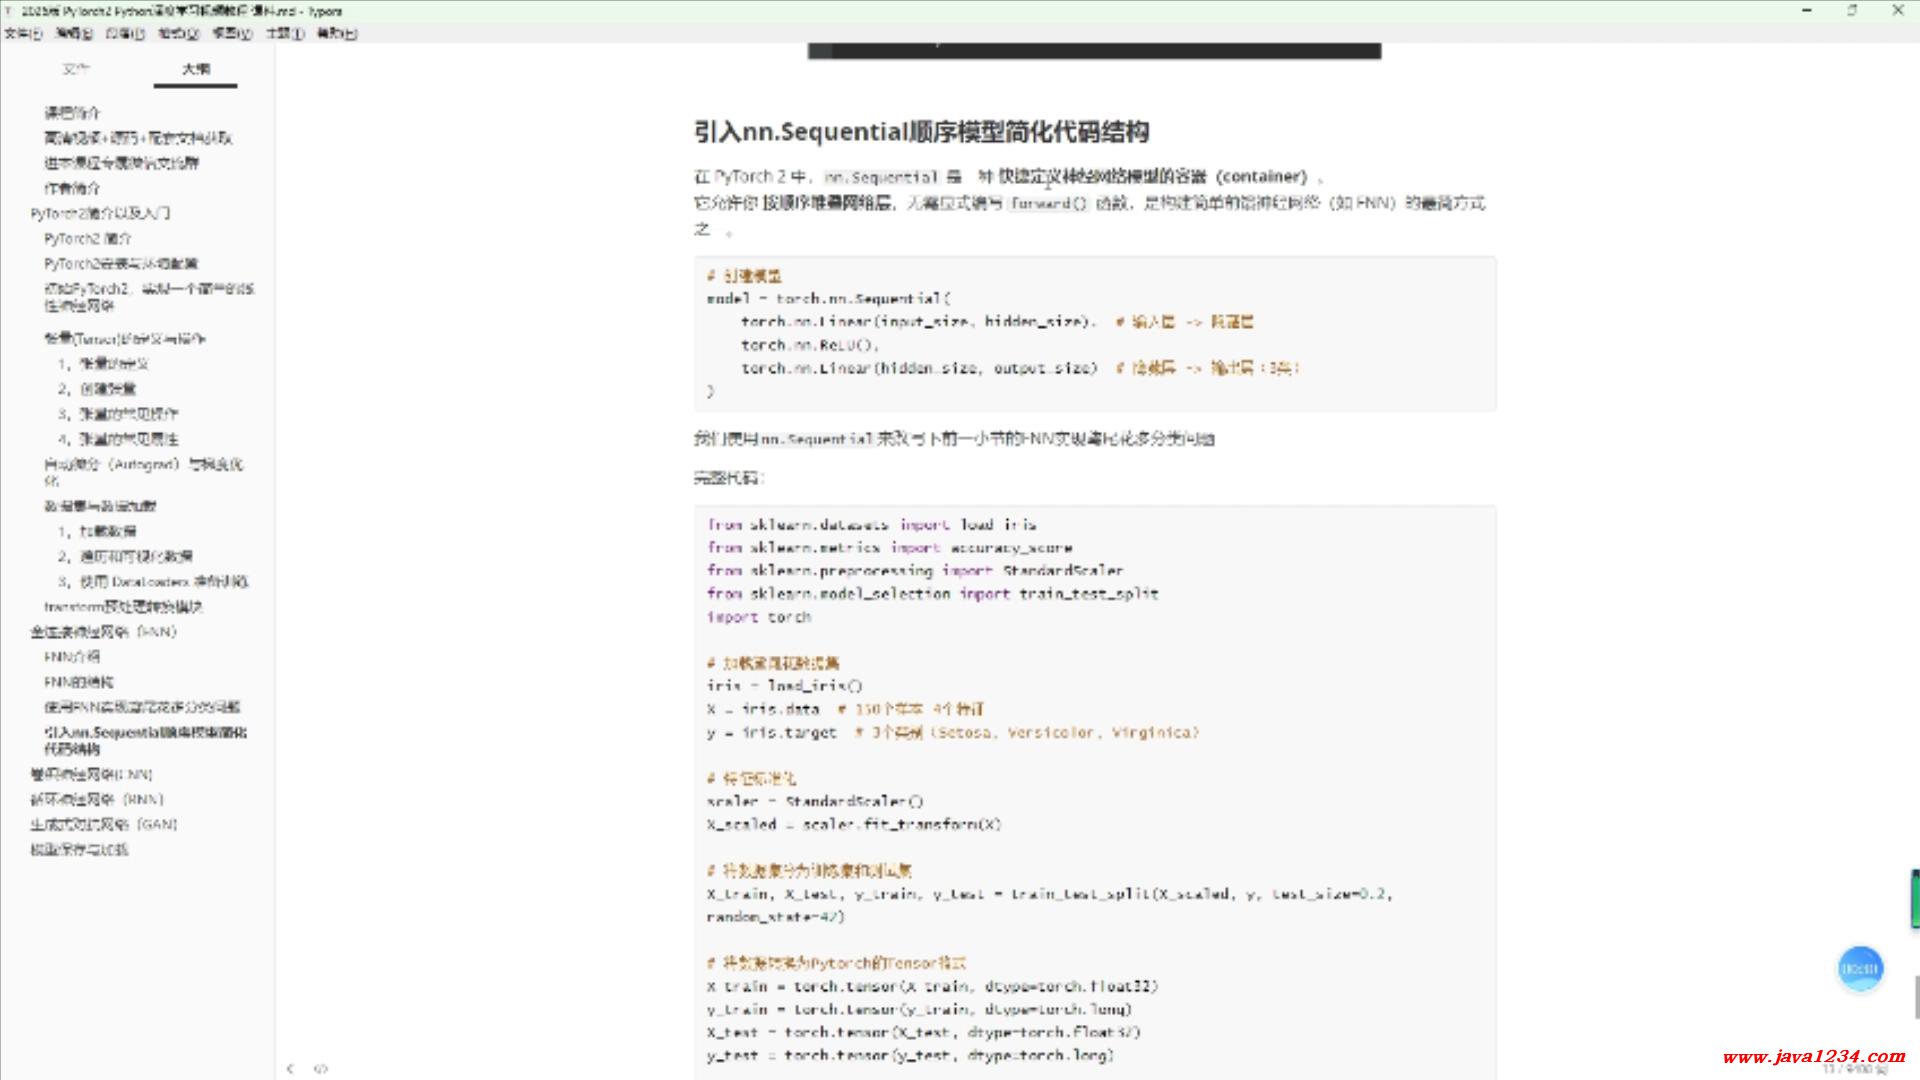Navigate to FNN介绍 in the outline
The image size is (1920, 1080).
click(72, 656)
